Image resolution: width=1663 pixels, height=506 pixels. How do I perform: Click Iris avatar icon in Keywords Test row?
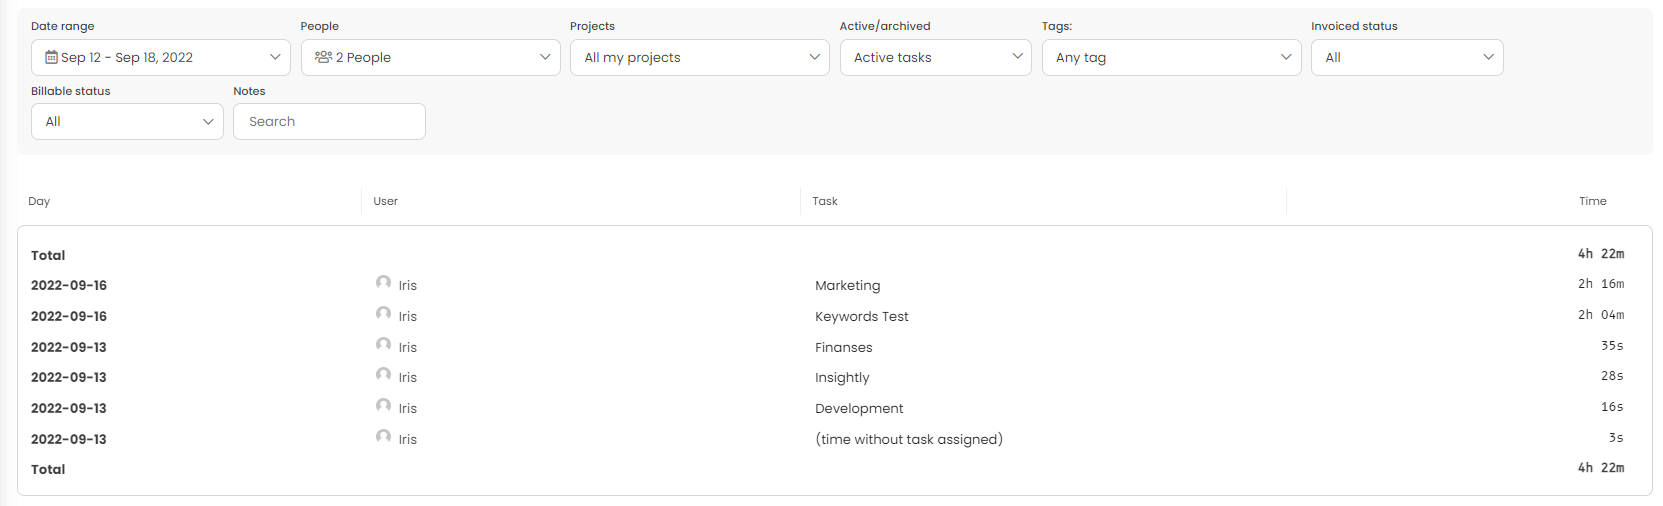point(383,314)
